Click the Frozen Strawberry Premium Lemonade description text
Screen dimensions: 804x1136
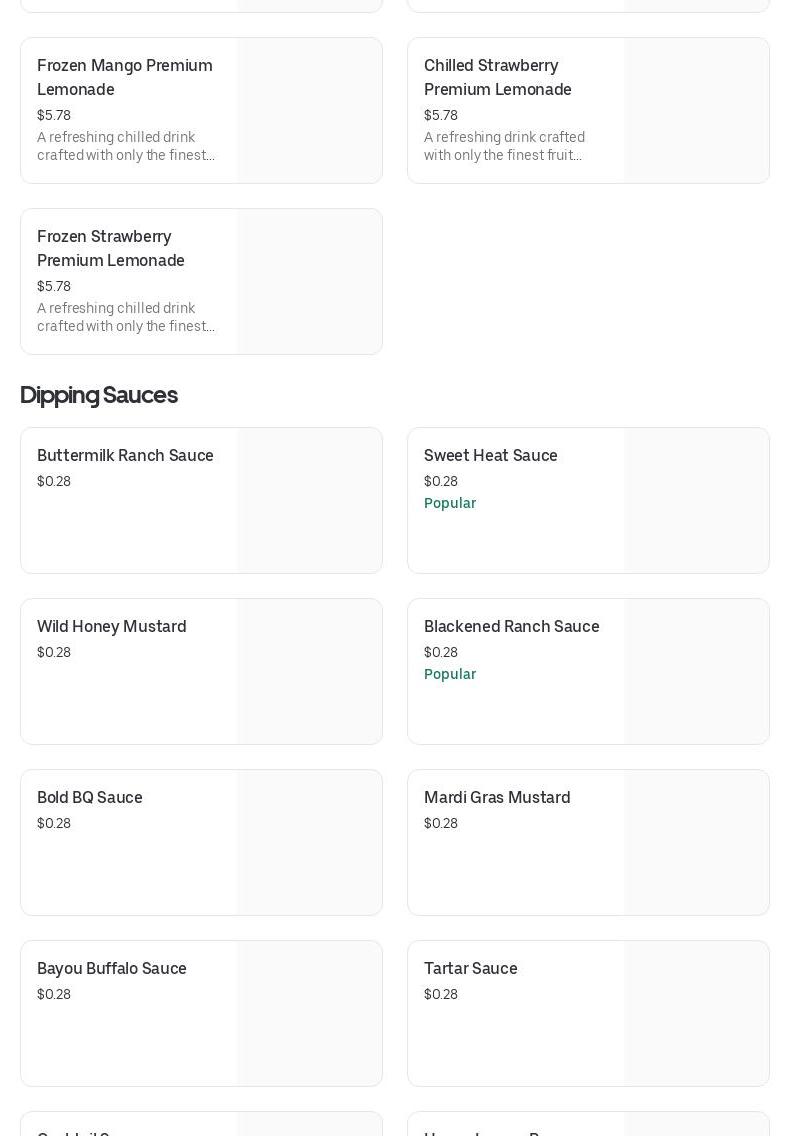[x=126, y=317]
